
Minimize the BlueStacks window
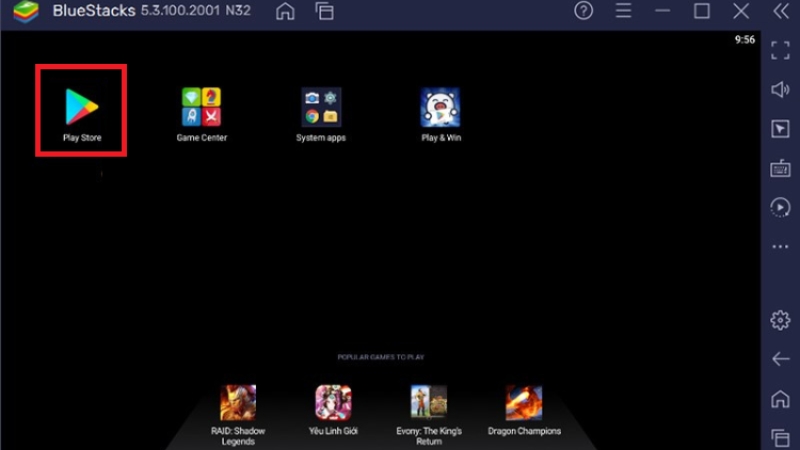pos(662,11)
